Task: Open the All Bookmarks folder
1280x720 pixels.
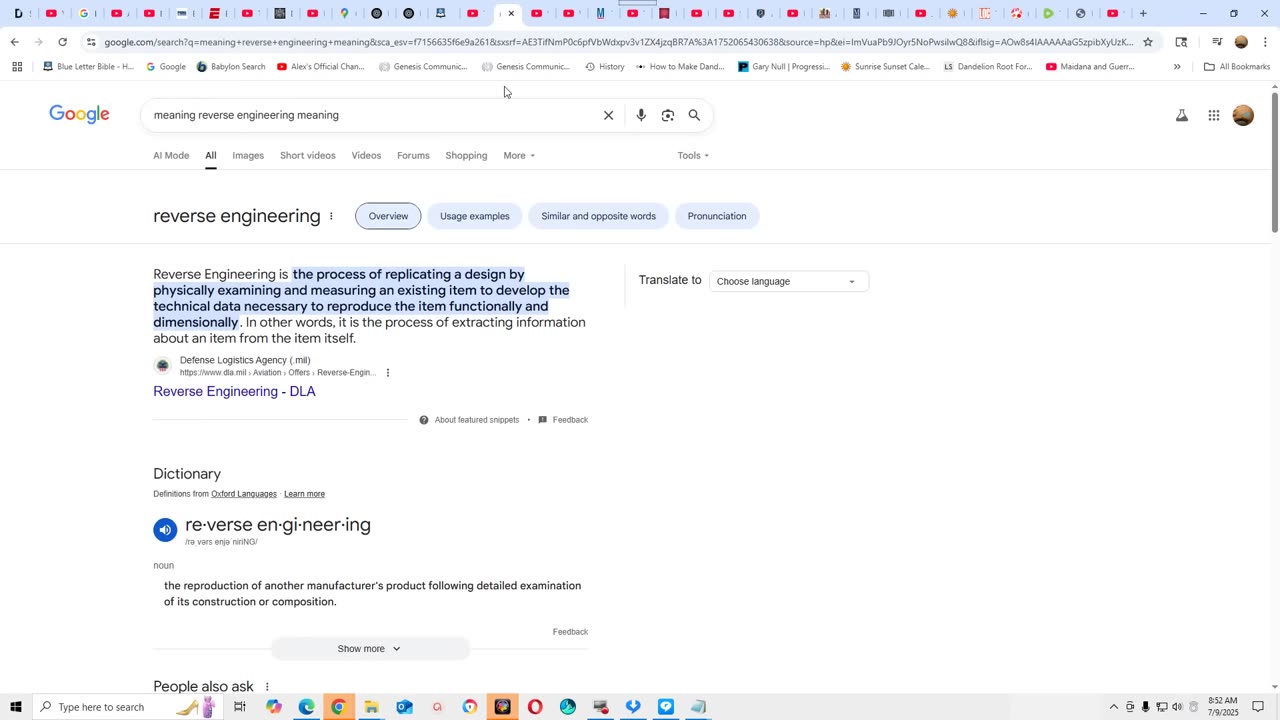Action: point(1237,67)
